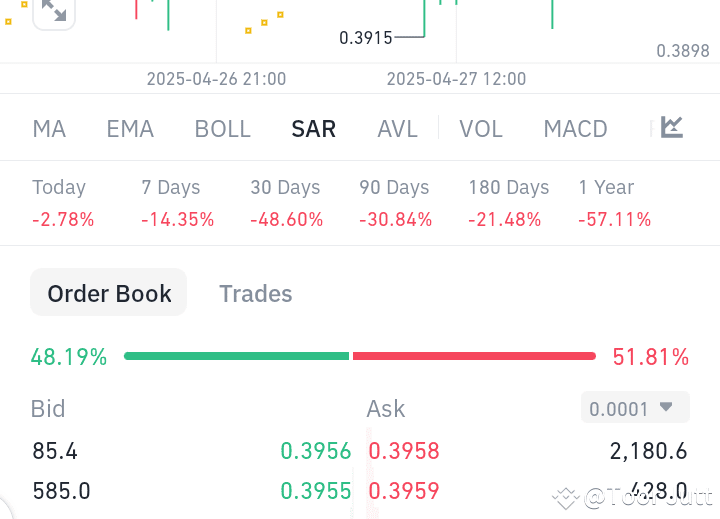
Task: Select the 0.3958 ask price
Action: (x=404, y=451)
